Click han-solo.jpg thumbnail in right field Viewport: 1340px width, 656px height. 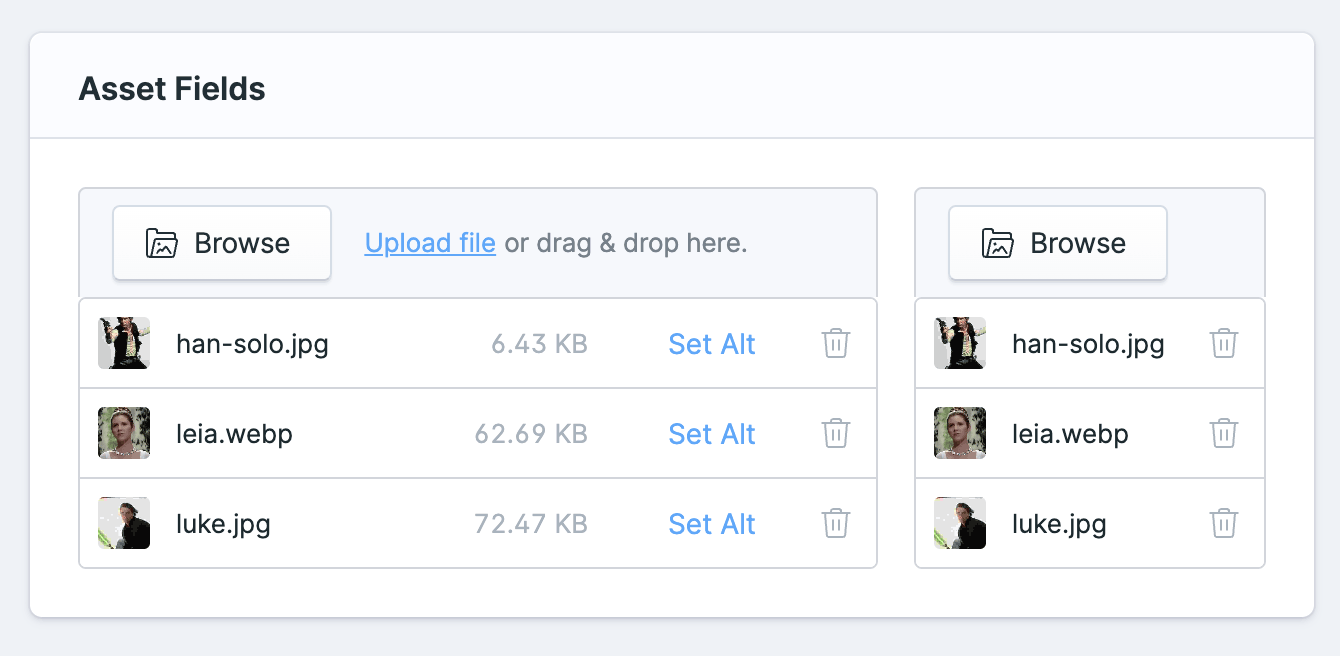960,343
